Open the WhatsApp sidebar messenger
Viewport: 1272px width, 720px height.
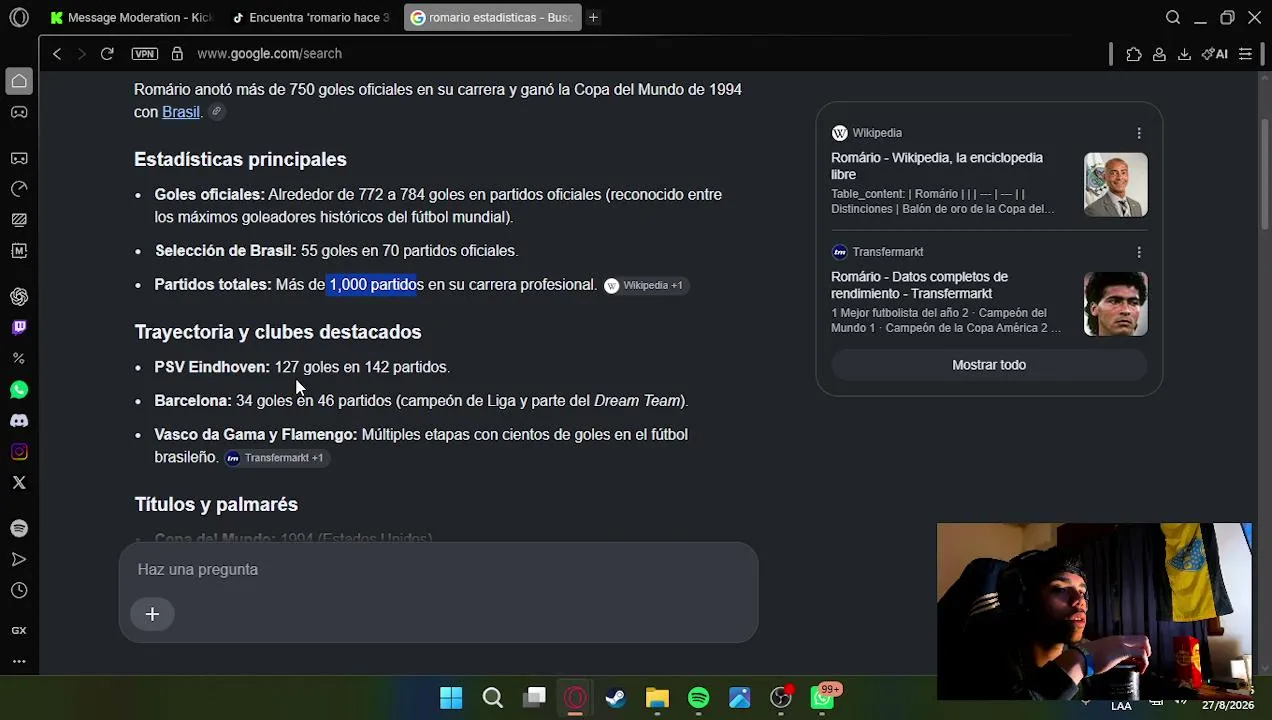click(x=19, y=390)
